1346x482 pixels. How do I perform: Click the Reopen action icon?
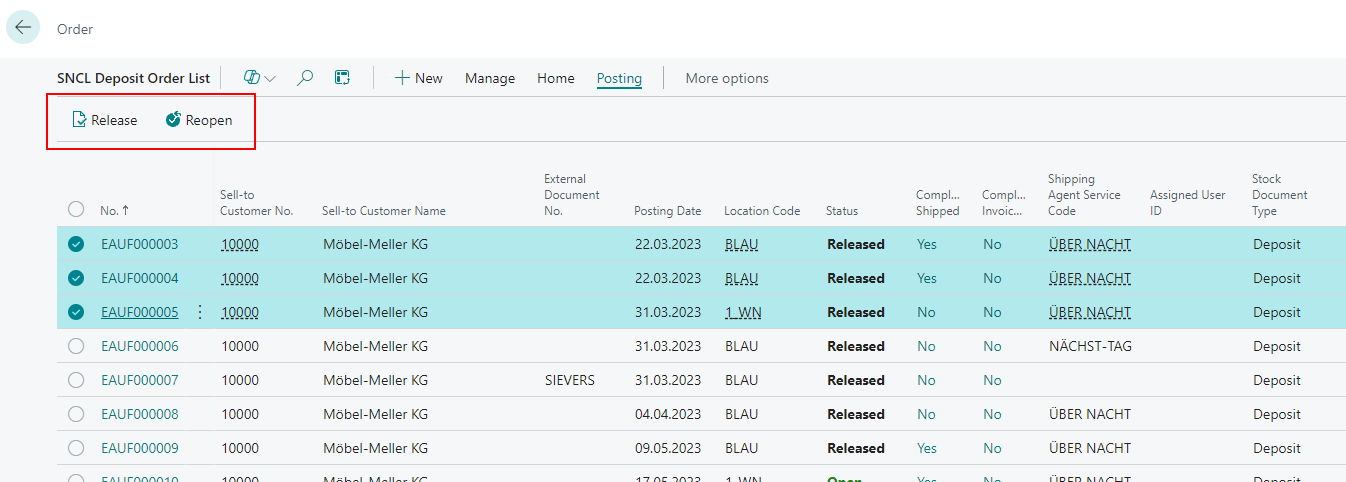tap(173, 120)
